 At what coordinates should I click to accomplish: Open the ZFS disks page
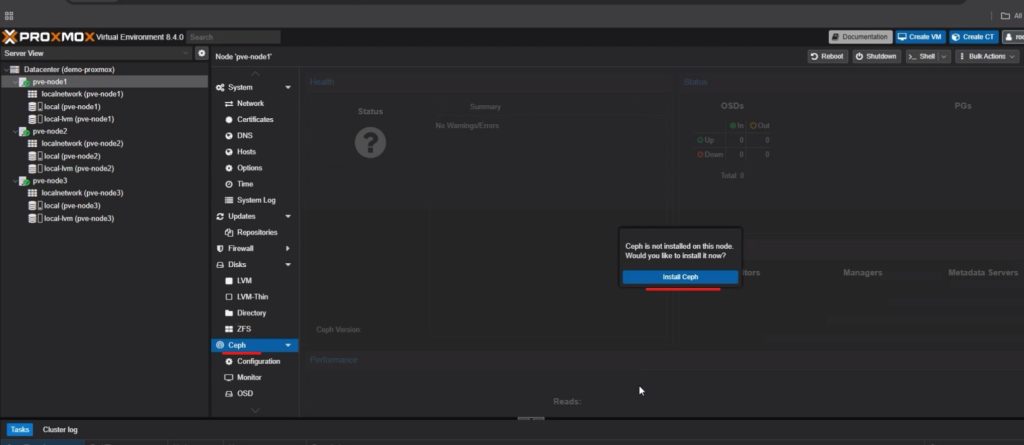click(x=244, y=329)
